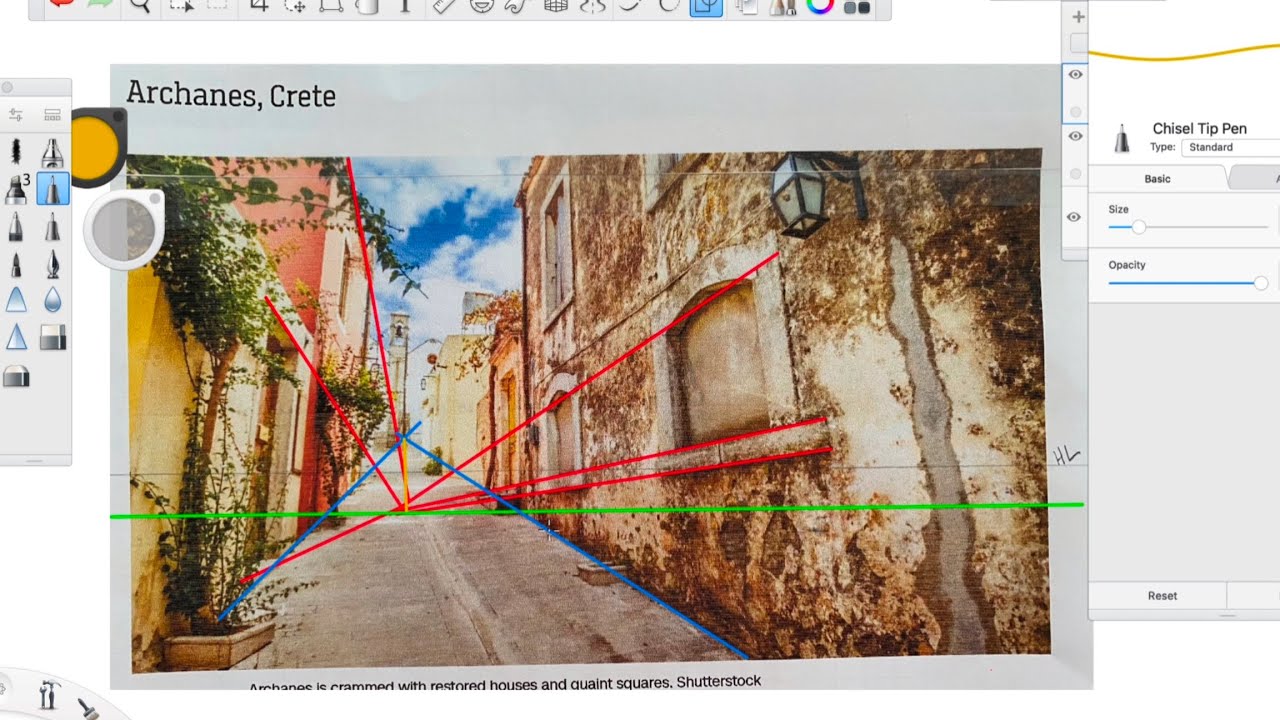1280x720 pixels.
Task: Select the hard eraser in brush palette
Action: pos(52,338)
